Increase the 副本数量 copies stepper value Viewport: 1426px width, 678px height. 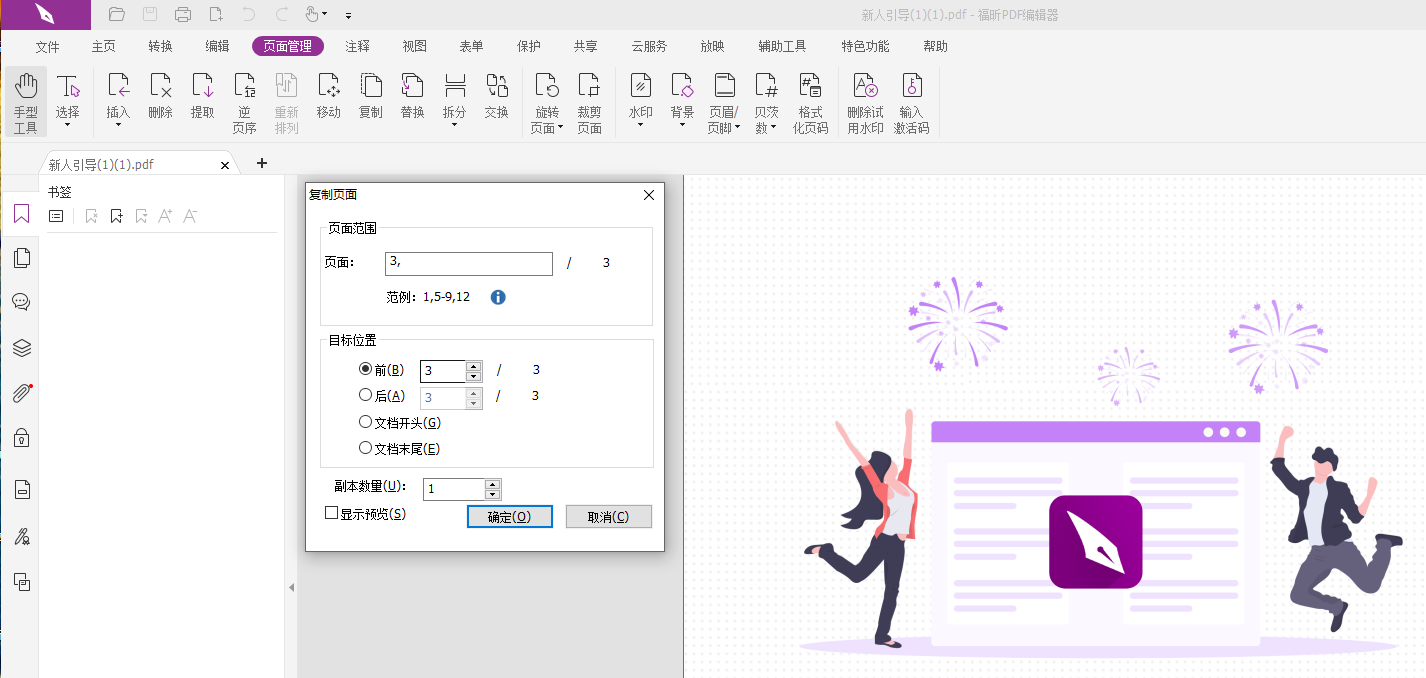click(492, 484)
